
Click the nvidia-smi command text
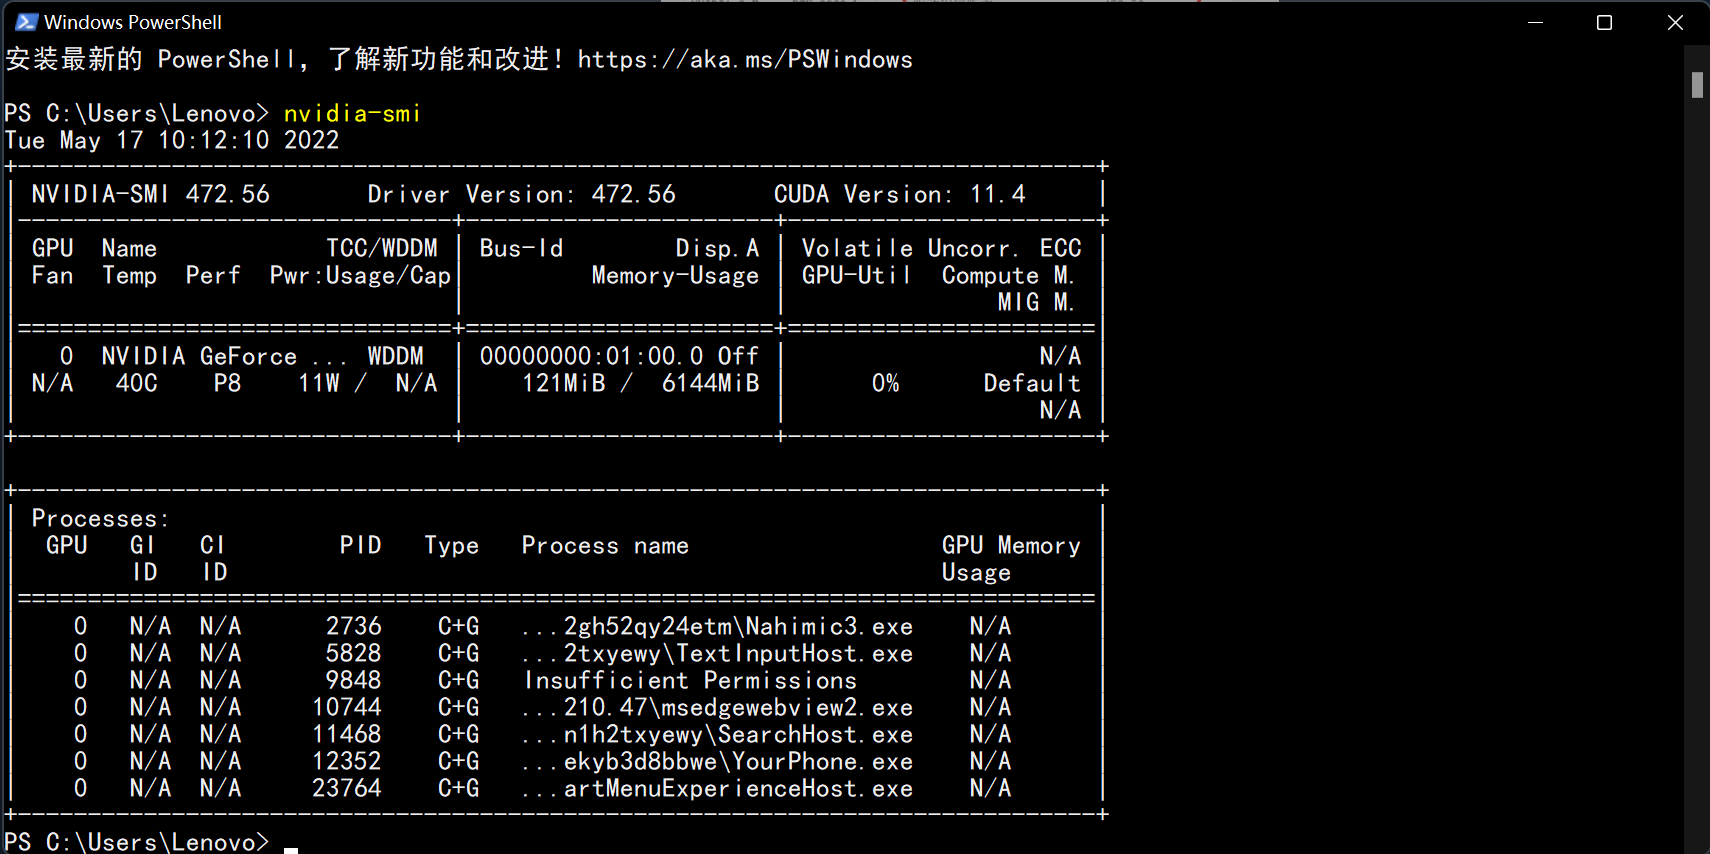(x=352, y=114)
